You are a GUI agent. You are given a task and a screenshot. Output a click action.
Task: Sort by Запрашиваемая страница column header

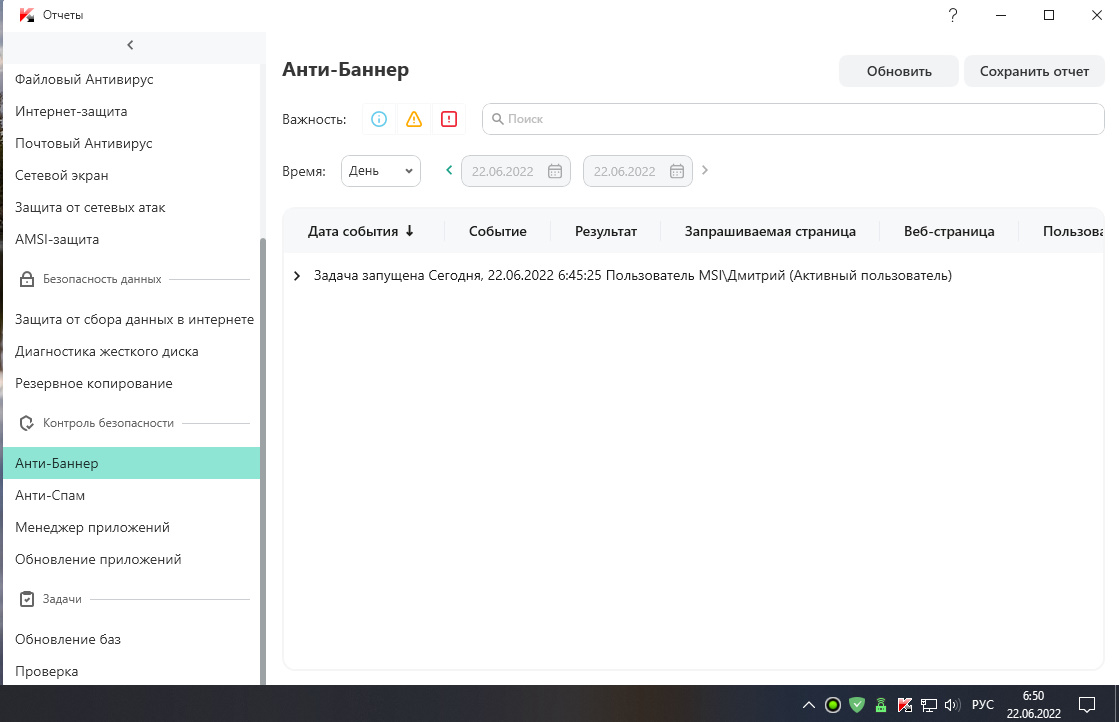coord(770,231)
